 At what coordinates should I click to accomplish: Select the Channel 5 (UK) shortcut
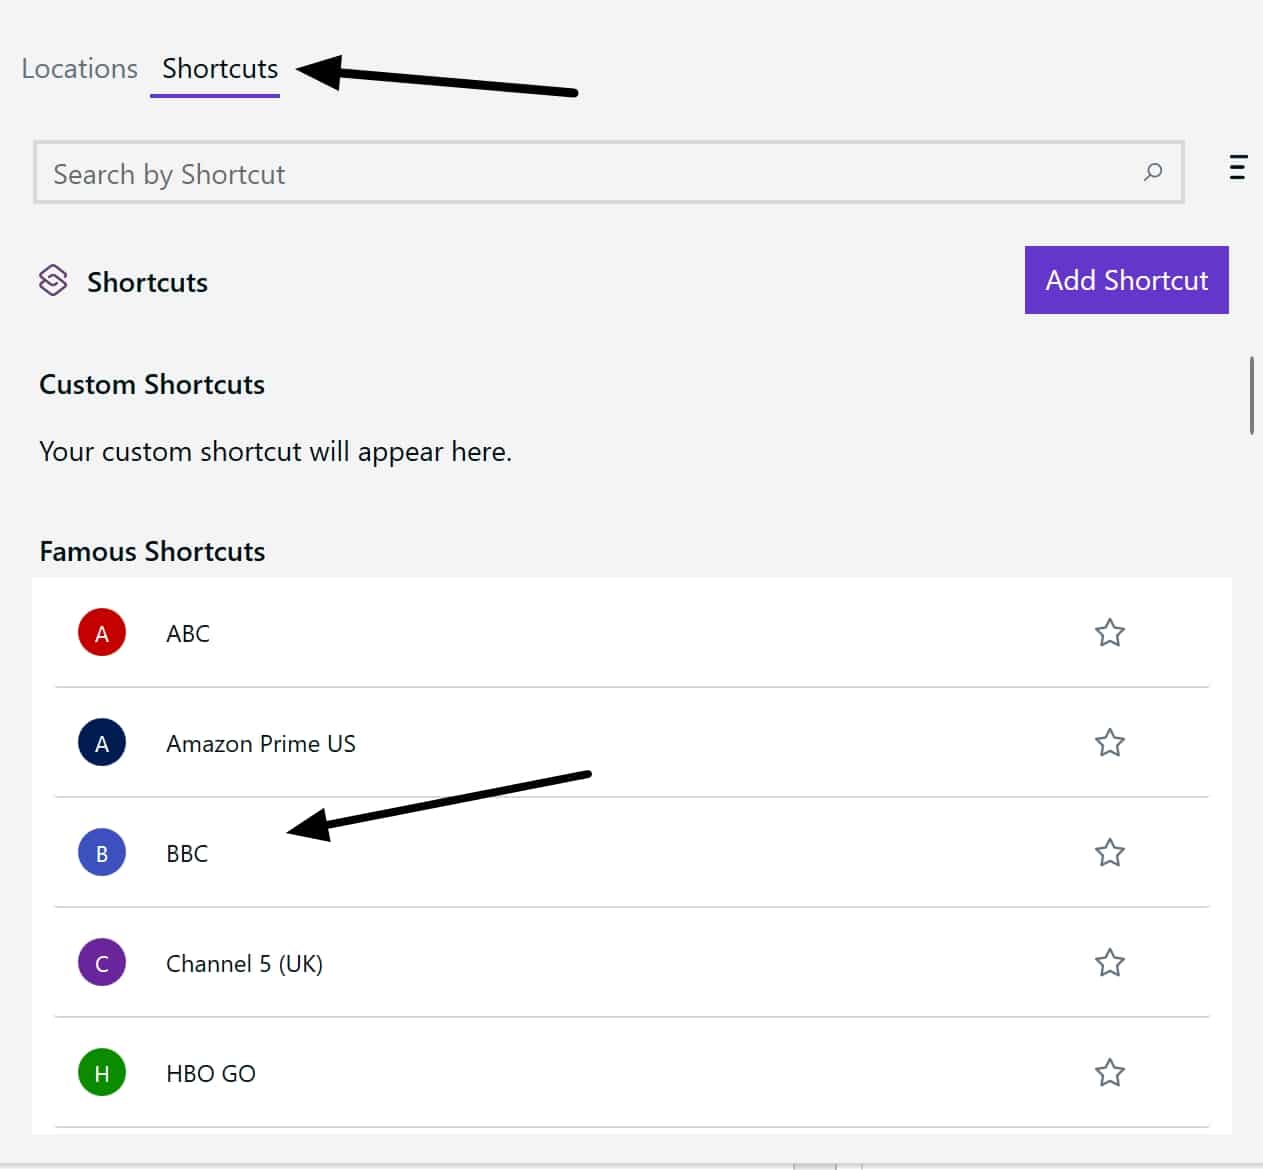point(631,963)
